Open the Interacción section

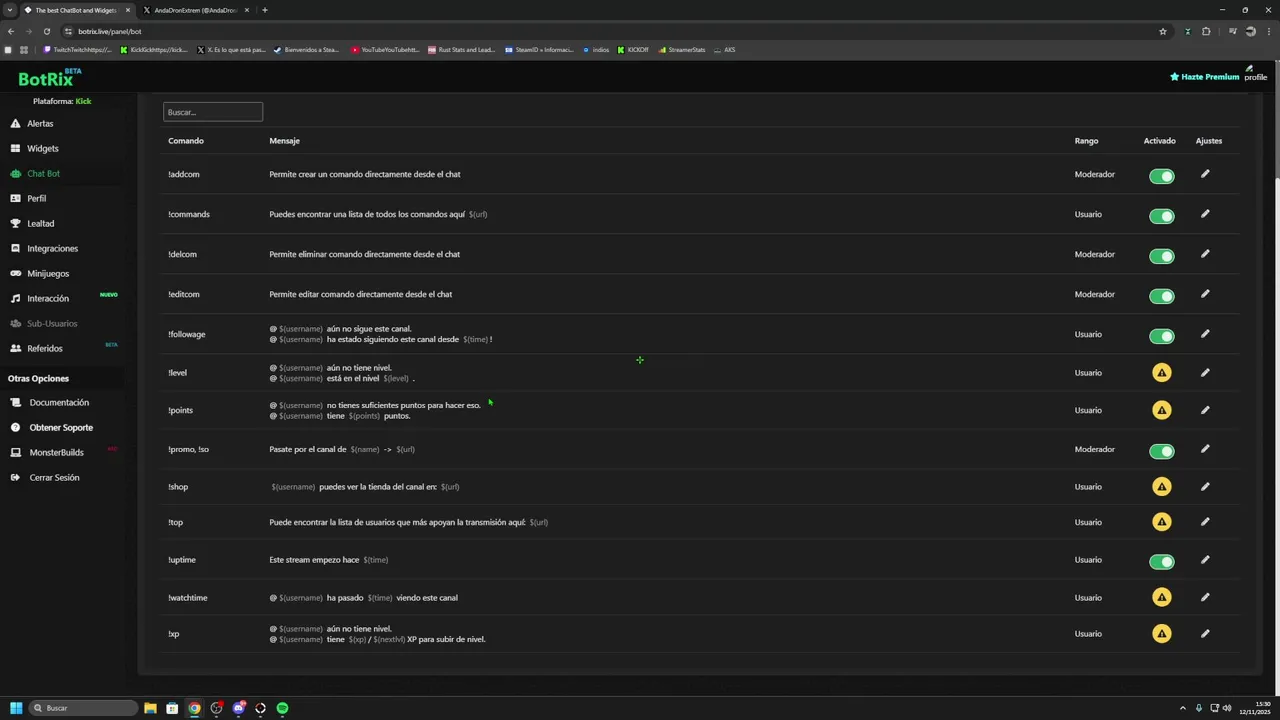(48, 298)
